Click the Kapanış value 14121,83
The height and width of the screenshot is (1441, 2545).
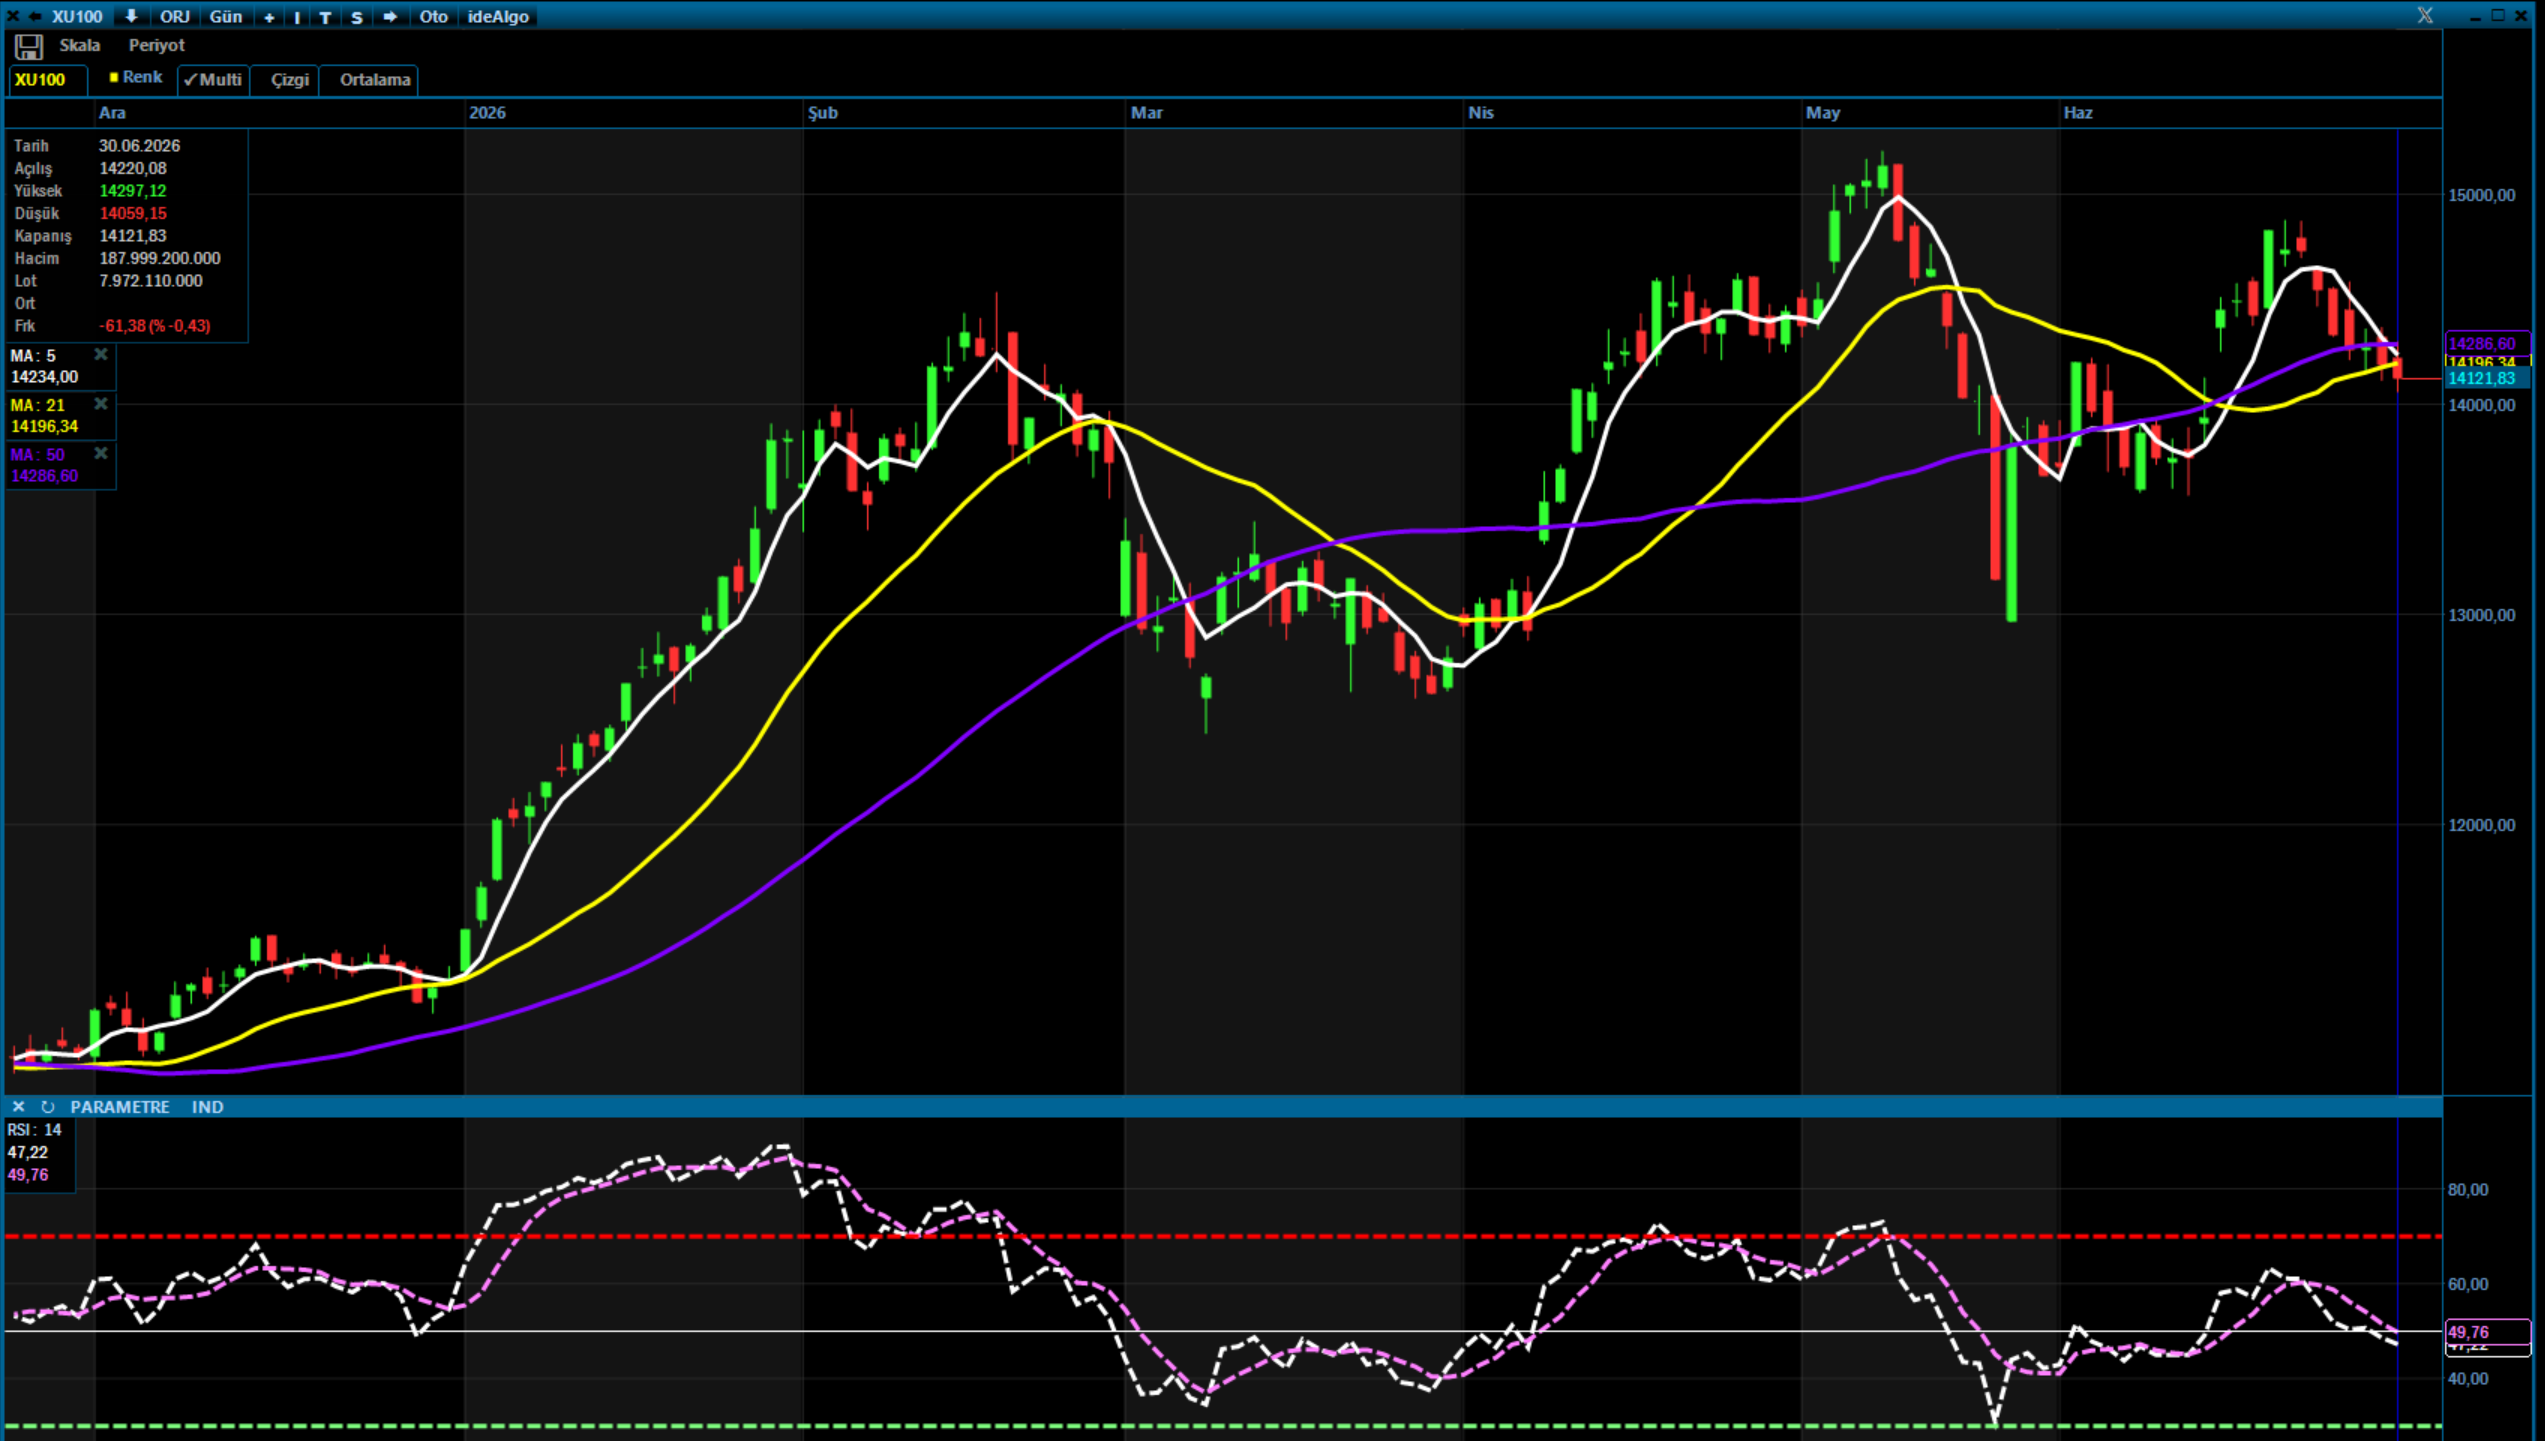133,236
